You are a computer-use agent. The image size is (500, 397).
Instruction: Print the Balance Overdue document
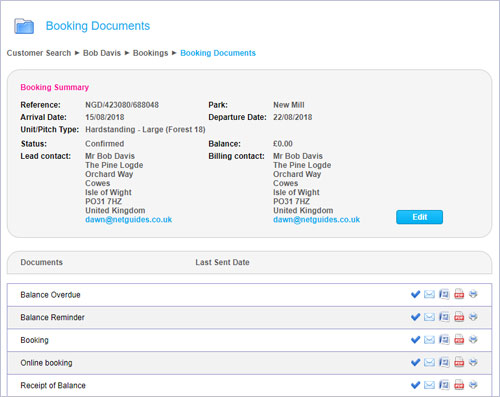click(473, 294)
